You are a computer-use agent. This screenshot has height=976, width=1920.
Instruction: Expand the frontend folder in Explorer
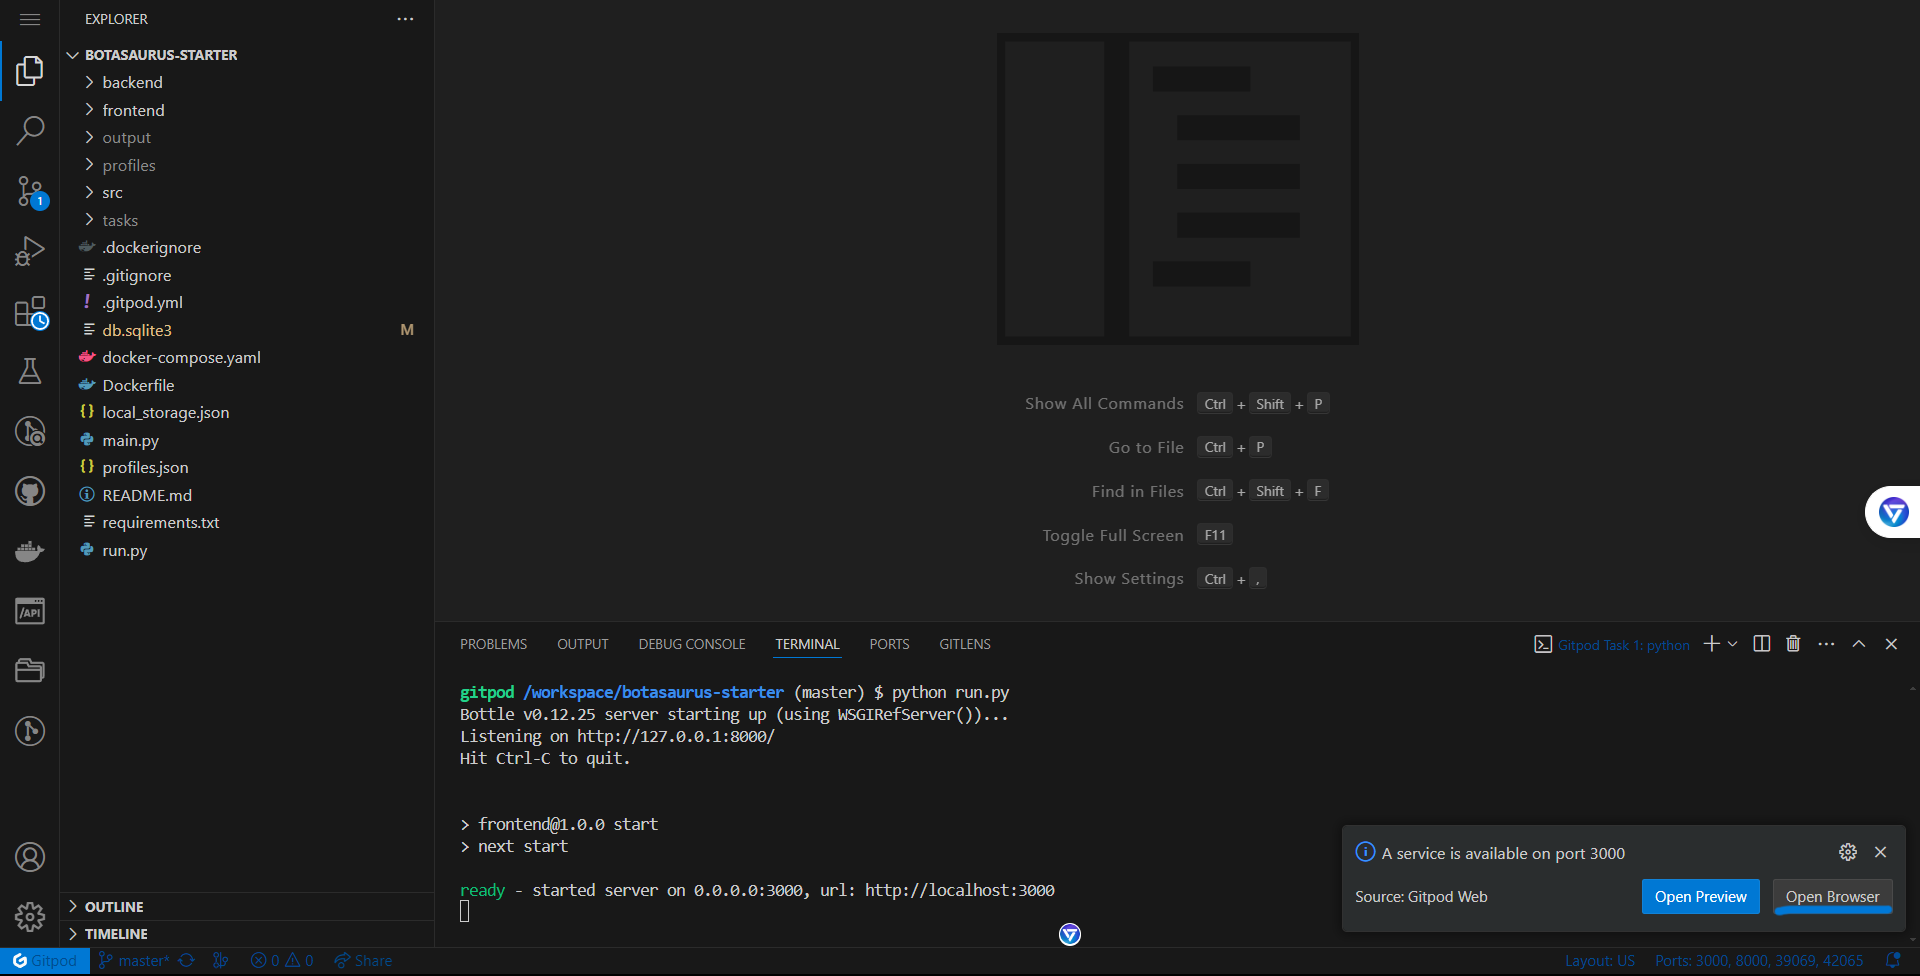tap(134, 110)
